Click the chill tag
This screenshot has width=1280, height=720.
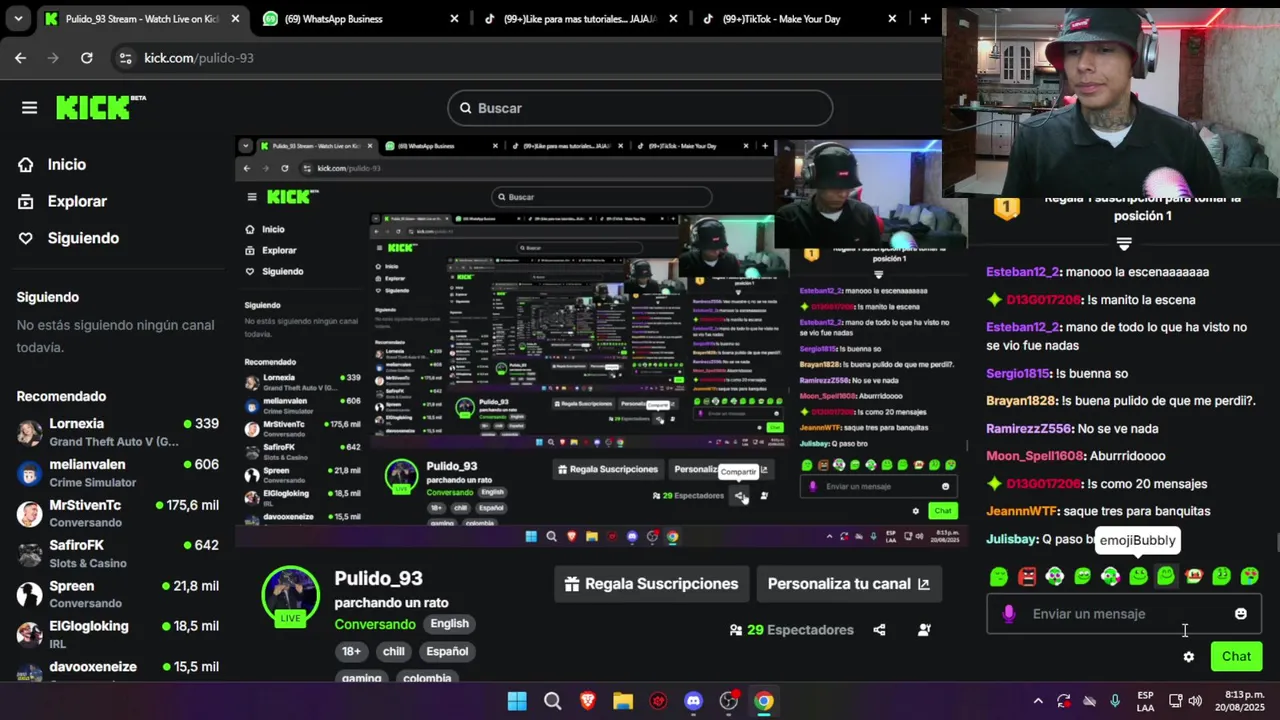pos(394,651)
